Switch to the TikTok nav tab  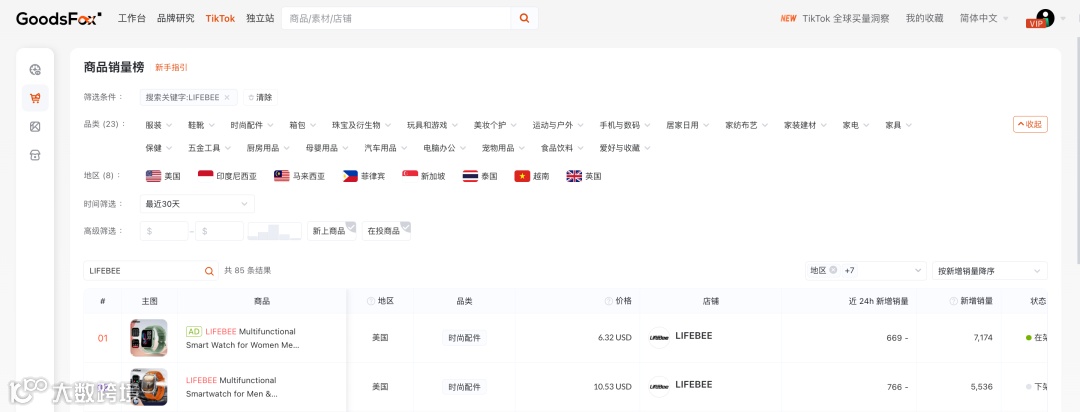(x=220, y=19)
